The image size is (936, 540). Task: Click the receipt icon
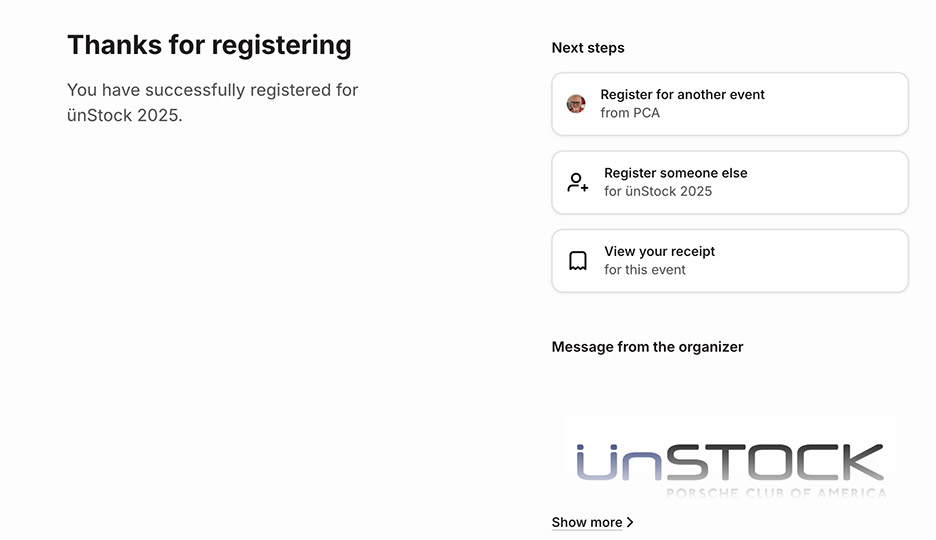pos(578,261)
